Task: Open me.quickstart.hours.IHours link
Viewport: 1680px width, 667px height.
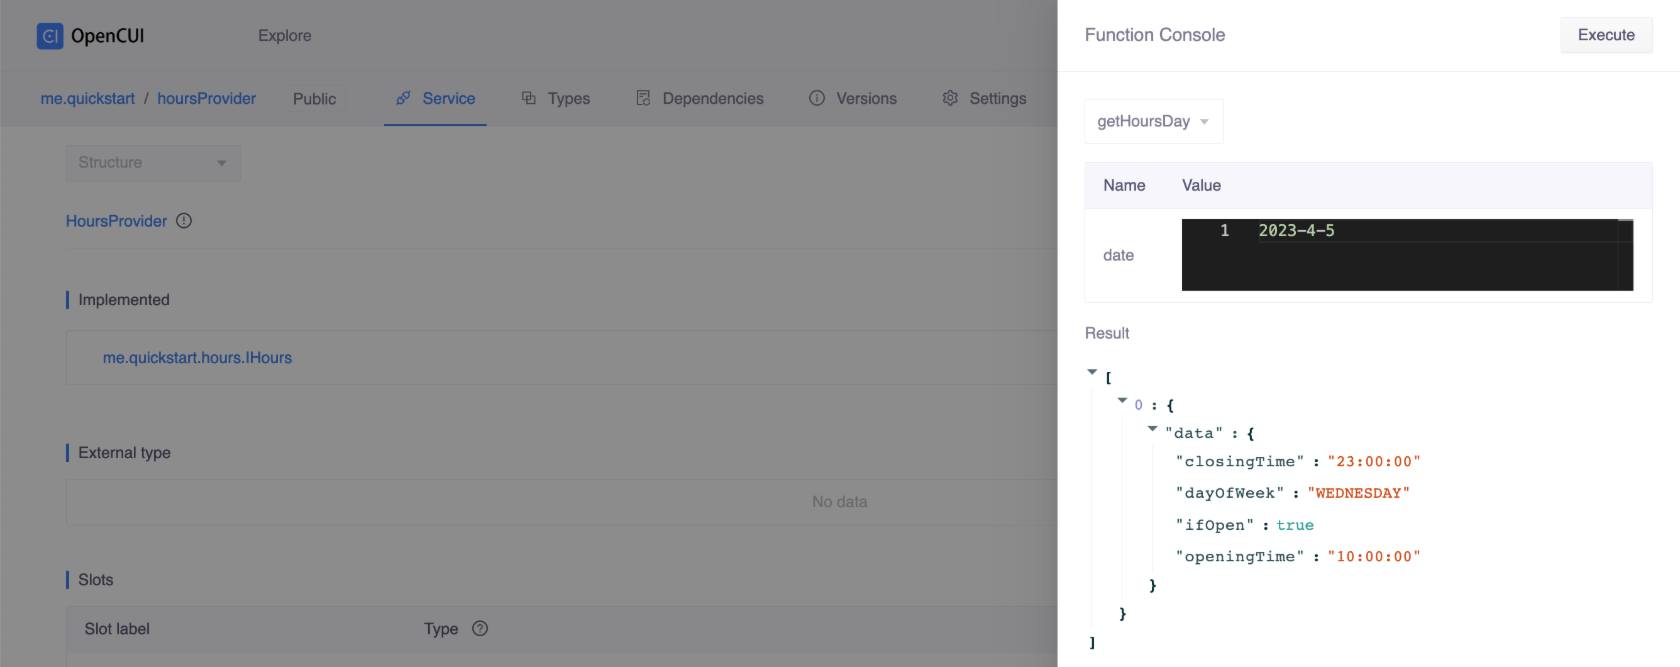Action: tap(197, 358)
